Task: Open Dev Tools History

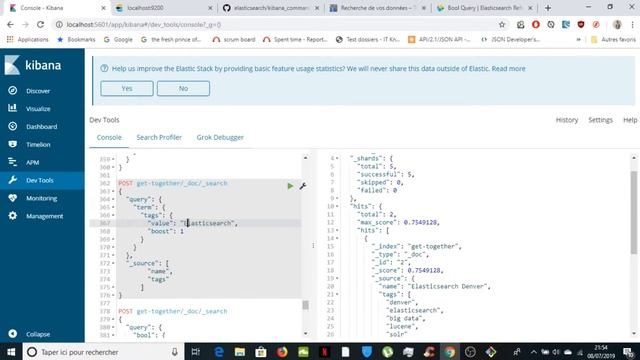Action: click(567, 120)
